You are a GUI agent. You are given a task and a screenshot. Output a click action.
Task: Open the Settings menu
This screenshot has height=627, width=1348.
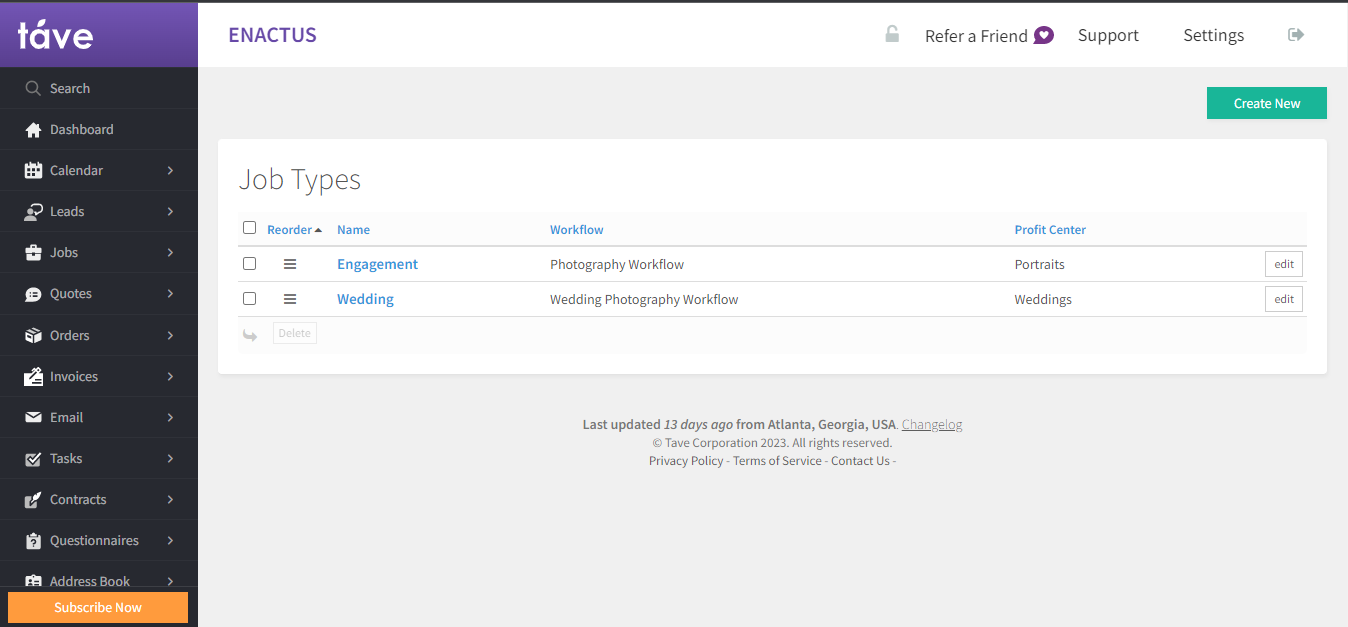[x=1213, y=35]
